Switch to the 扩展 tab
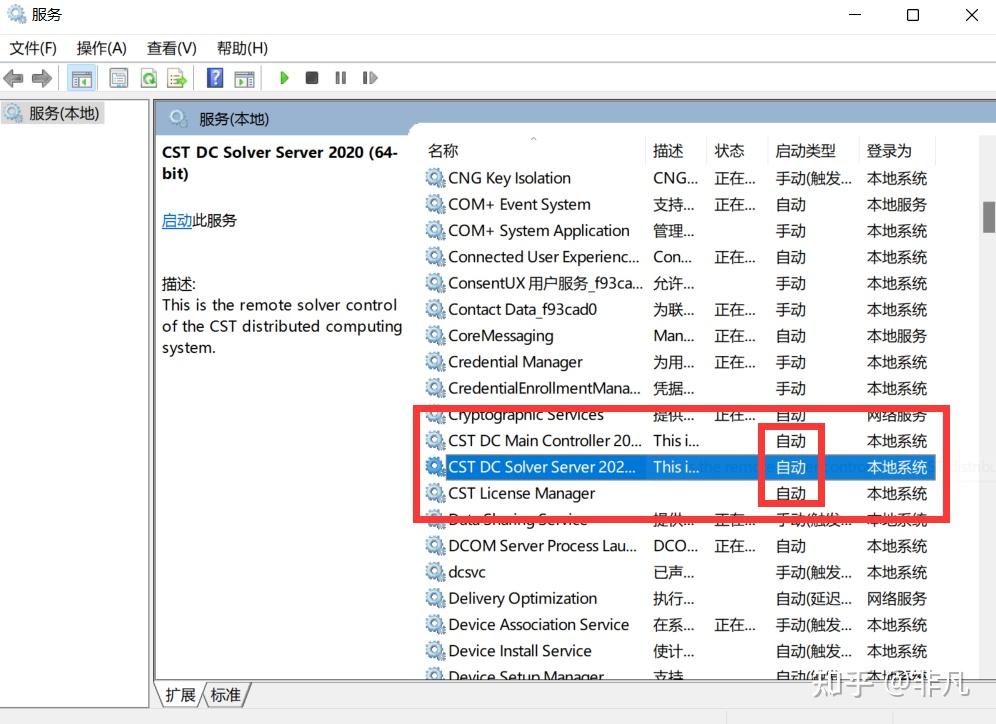Image resolution: width=996 pixels, height=724 pixels. point(179,695)
